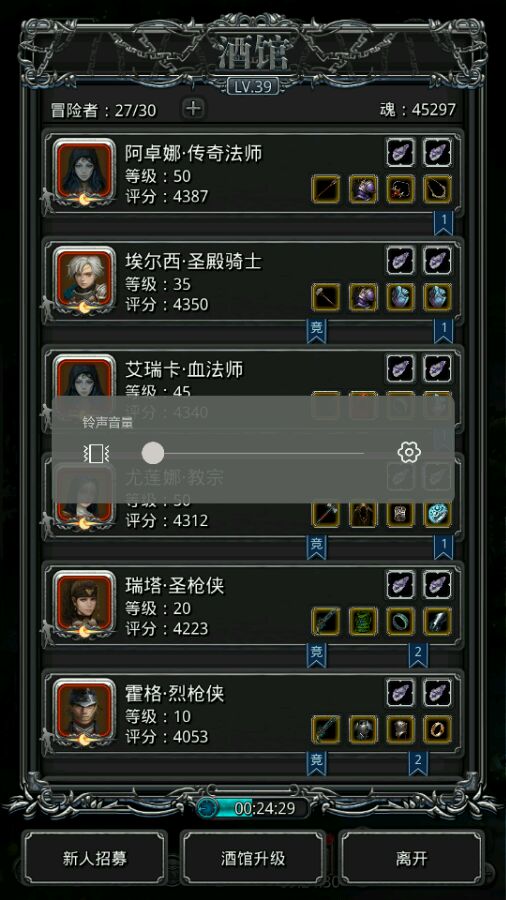Image resolution: width=506 pixels, height=900 pixels.
Task: Tap 埃尔西·圣殿骑士 helmet equipment icon
Action: (363, 297)
